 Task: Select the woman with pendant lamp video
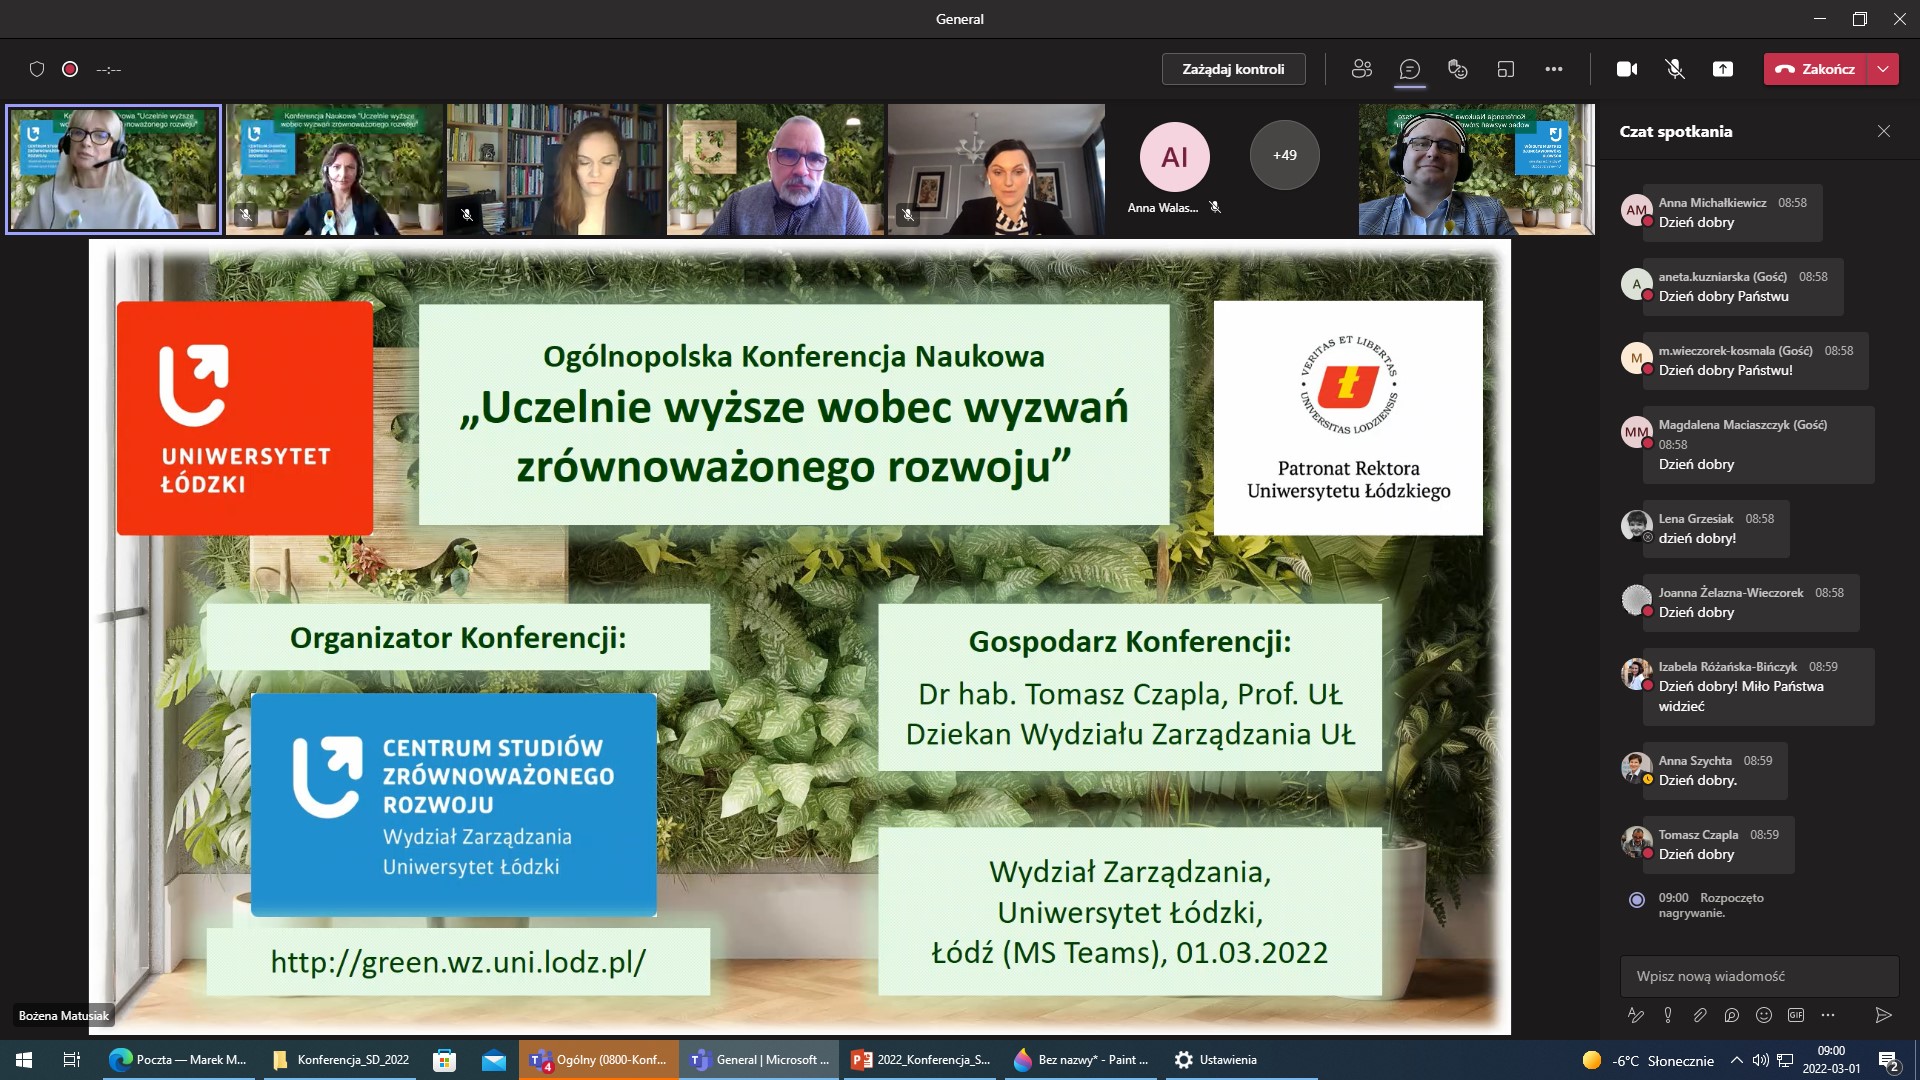tap(997, 169)
